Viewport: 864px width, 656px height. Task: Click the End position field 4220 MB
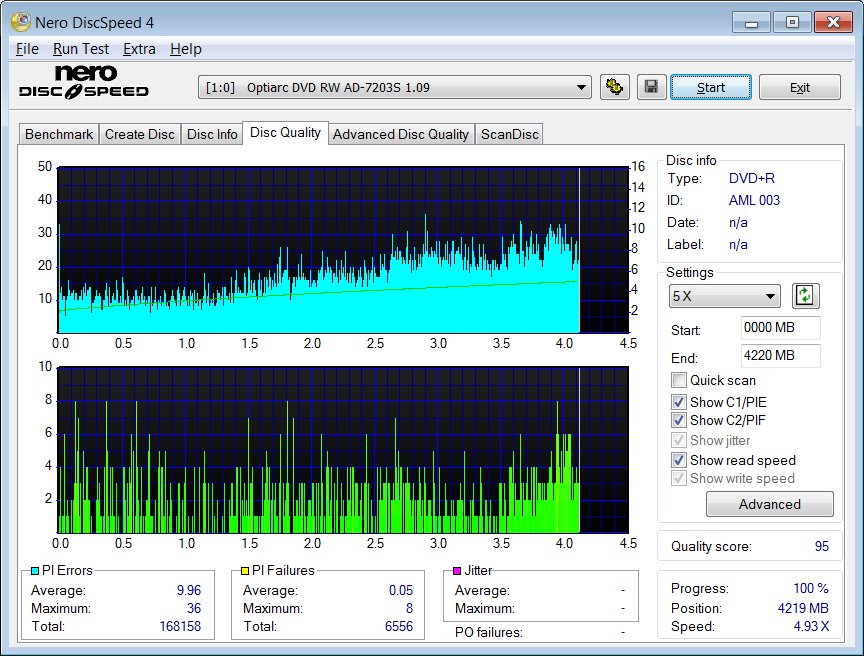(x=780, y=355)
